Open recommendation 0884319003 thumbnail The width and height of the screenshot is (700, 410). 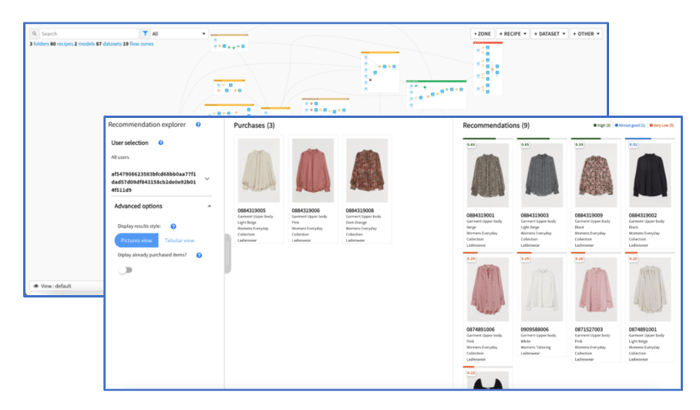point(542,175)
